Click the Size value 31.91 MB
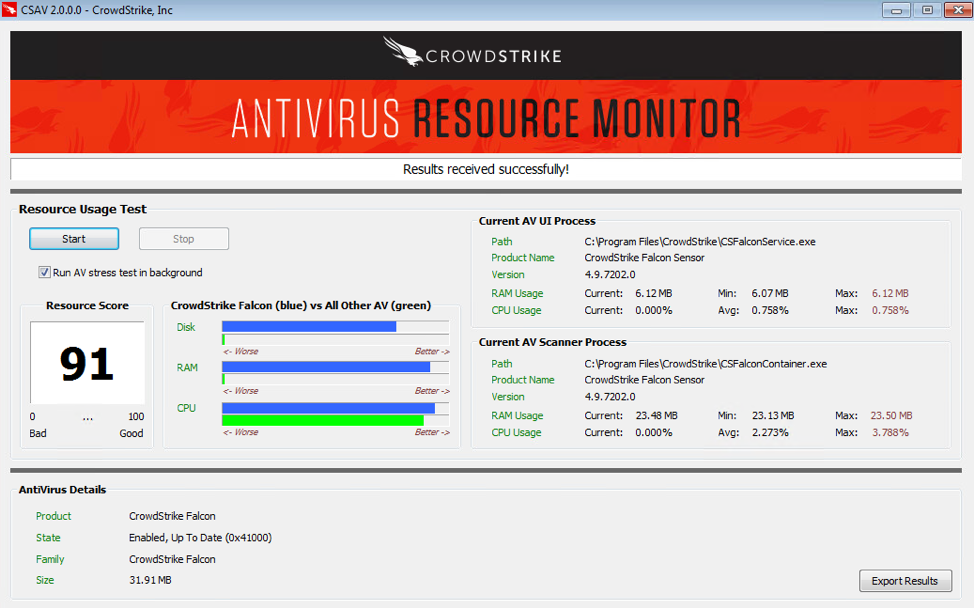 click(150, 580)
